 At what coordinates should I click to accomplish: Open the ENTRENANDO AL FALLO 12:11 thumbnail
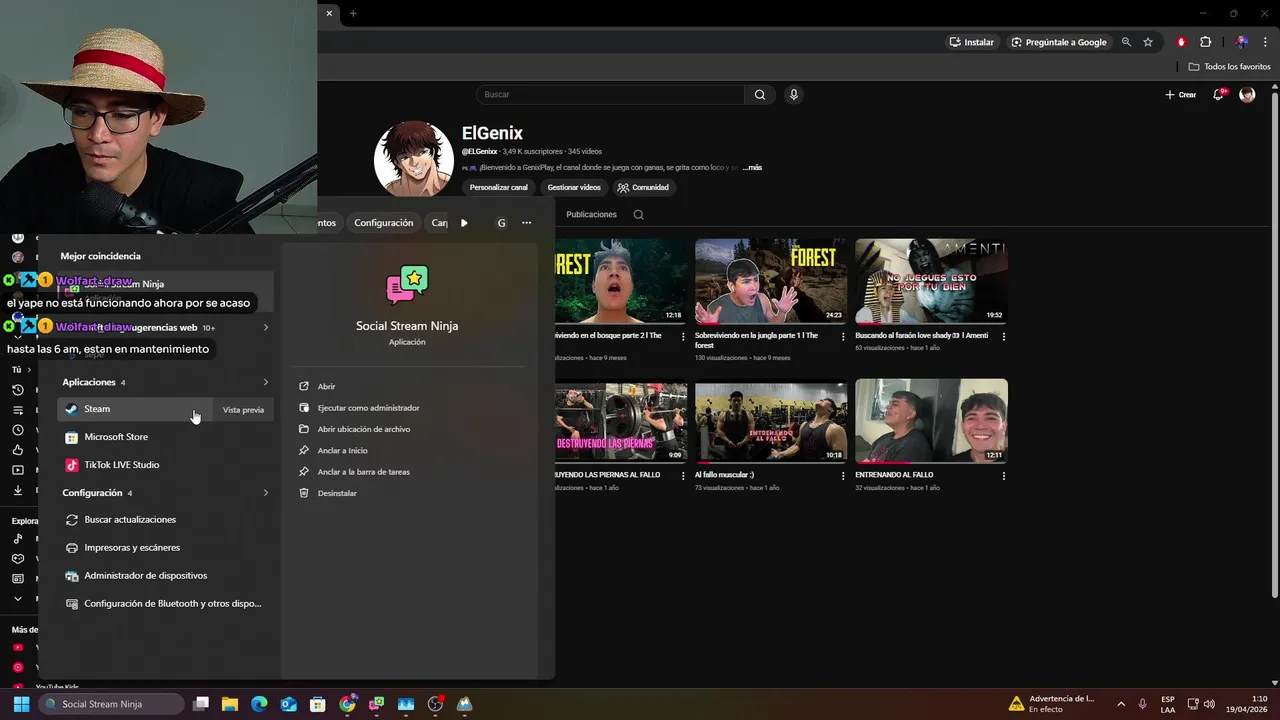pyautogui.click(x=931, y=421)
